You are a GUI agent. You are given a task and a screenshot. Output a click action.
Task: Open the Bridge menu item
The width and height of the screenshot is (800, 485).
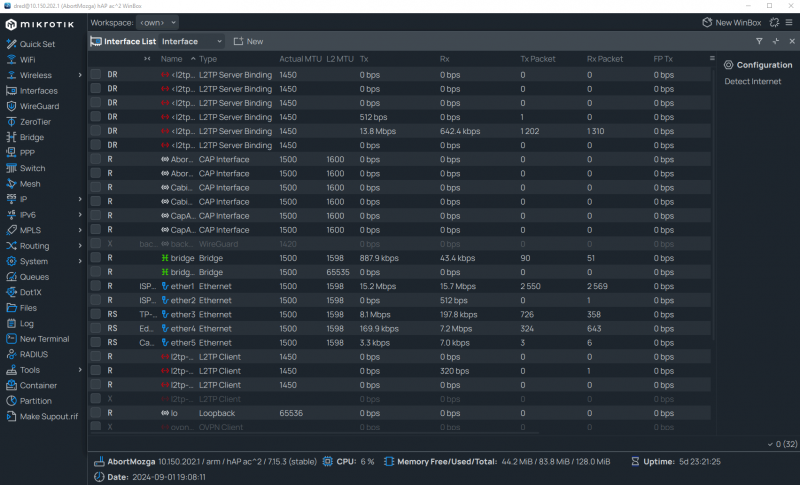tap(32, 137)
